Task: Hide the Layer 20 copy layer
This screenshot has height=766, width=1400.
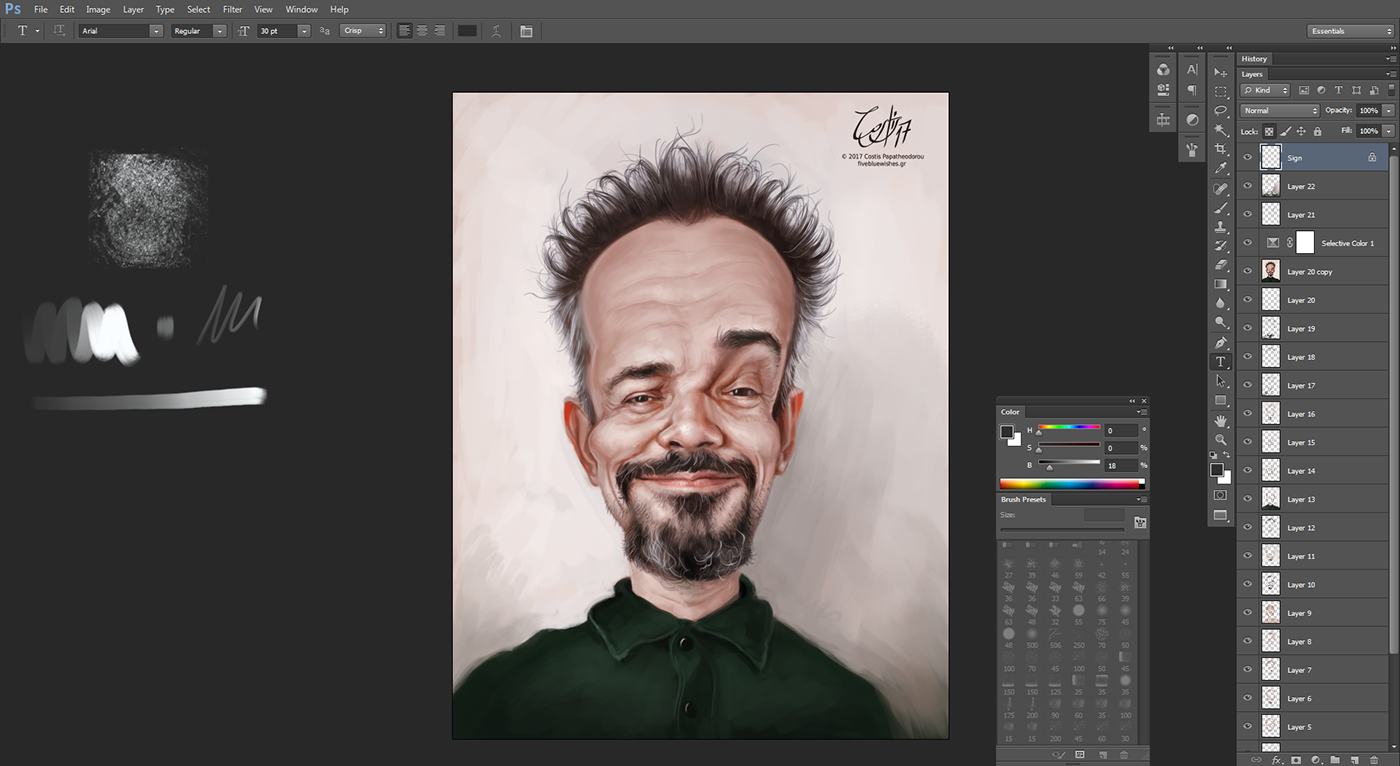Action: click(1247, 271)
